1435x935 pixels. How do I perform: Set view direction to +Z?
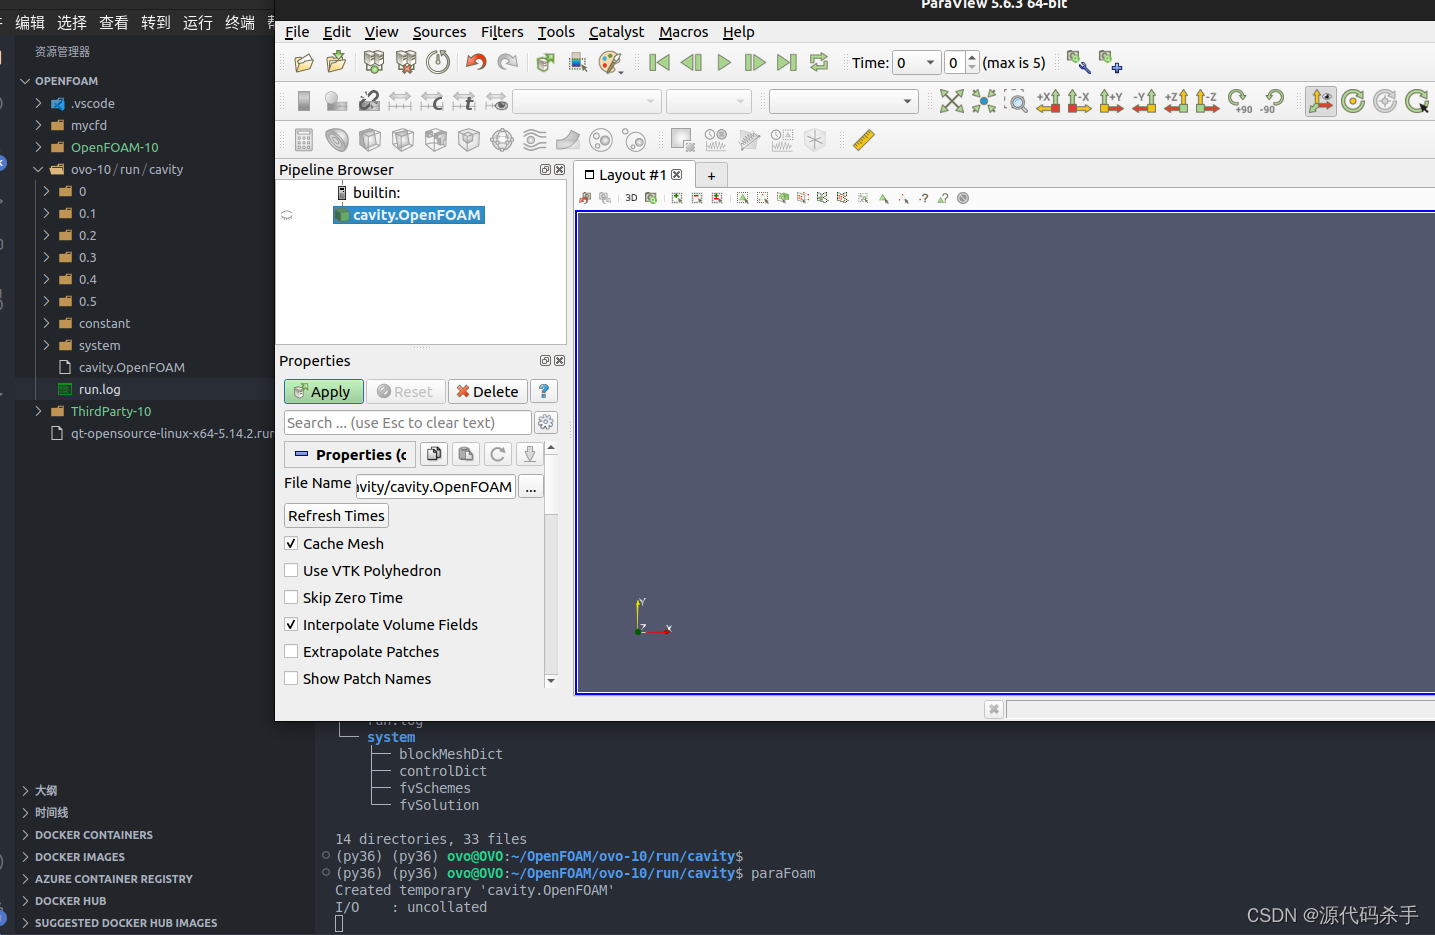pos(1176,101)
